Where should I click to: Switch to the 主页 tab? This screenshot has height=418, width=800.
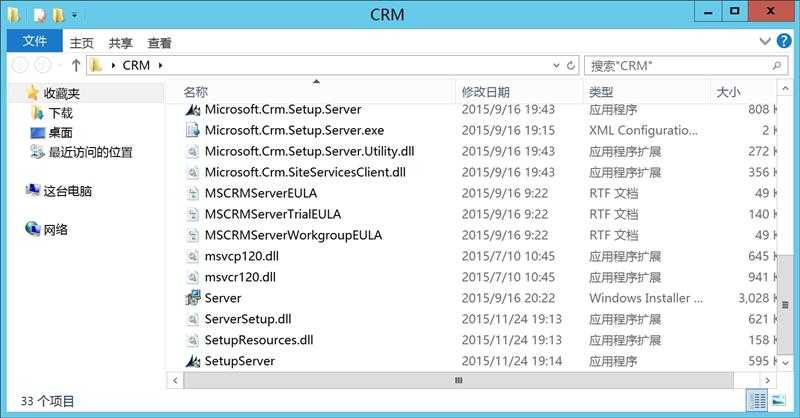click(x=82, y=43)
